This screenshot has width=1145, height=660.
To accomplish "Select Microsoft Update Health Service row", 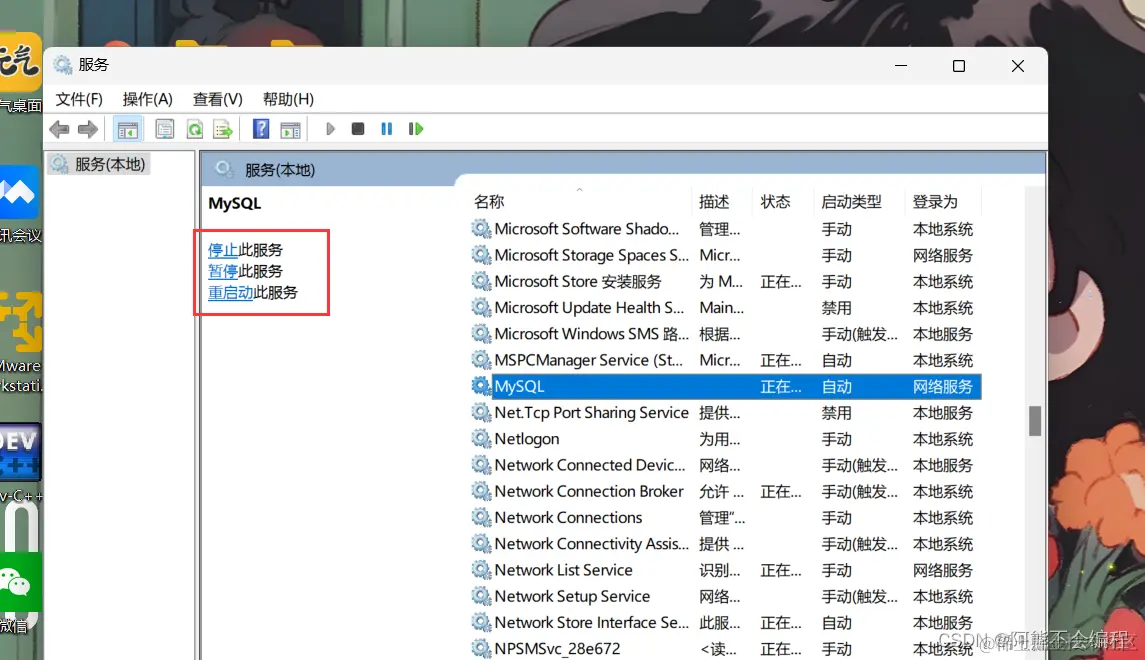I will 725,308.
